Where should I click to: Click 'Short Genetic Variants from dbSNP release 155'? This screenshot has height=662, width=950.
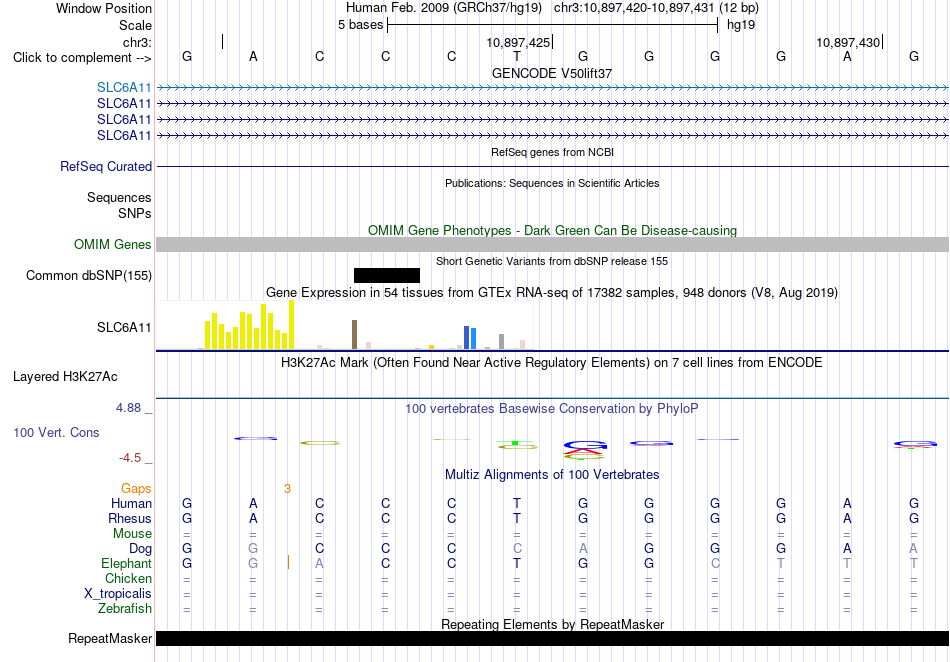(552, 261)
